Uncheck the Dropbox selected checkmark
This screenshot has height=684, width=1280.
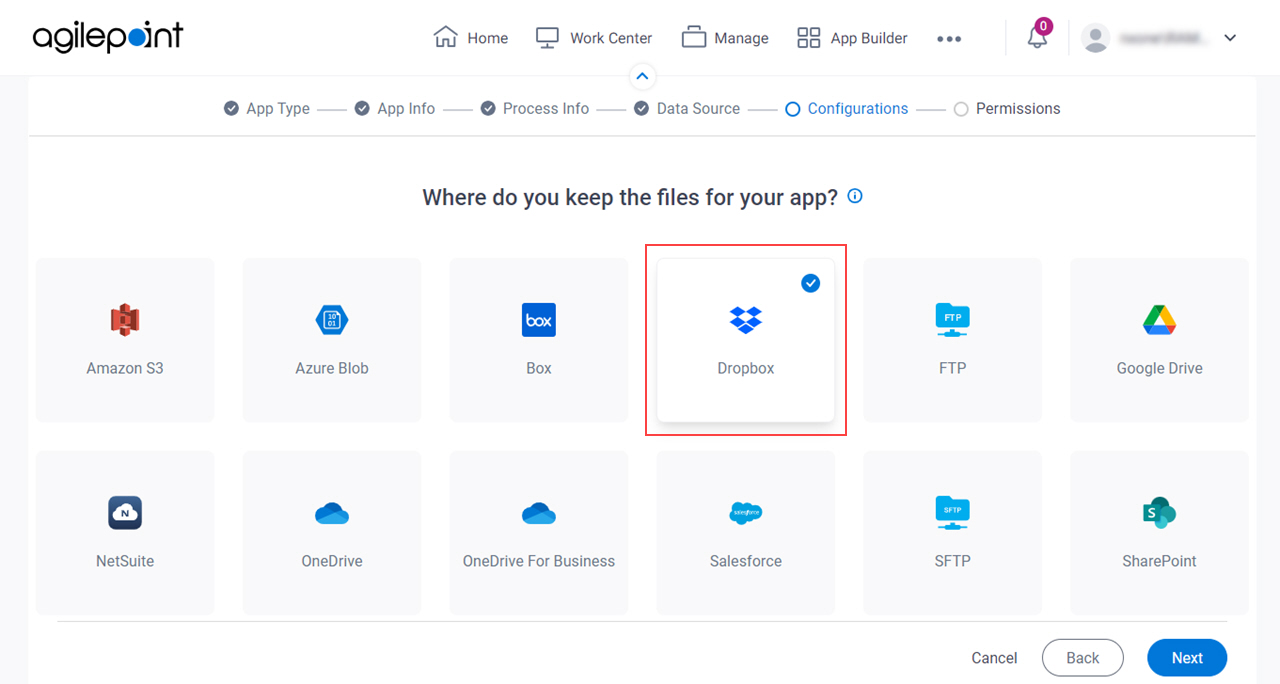point(811,283)
